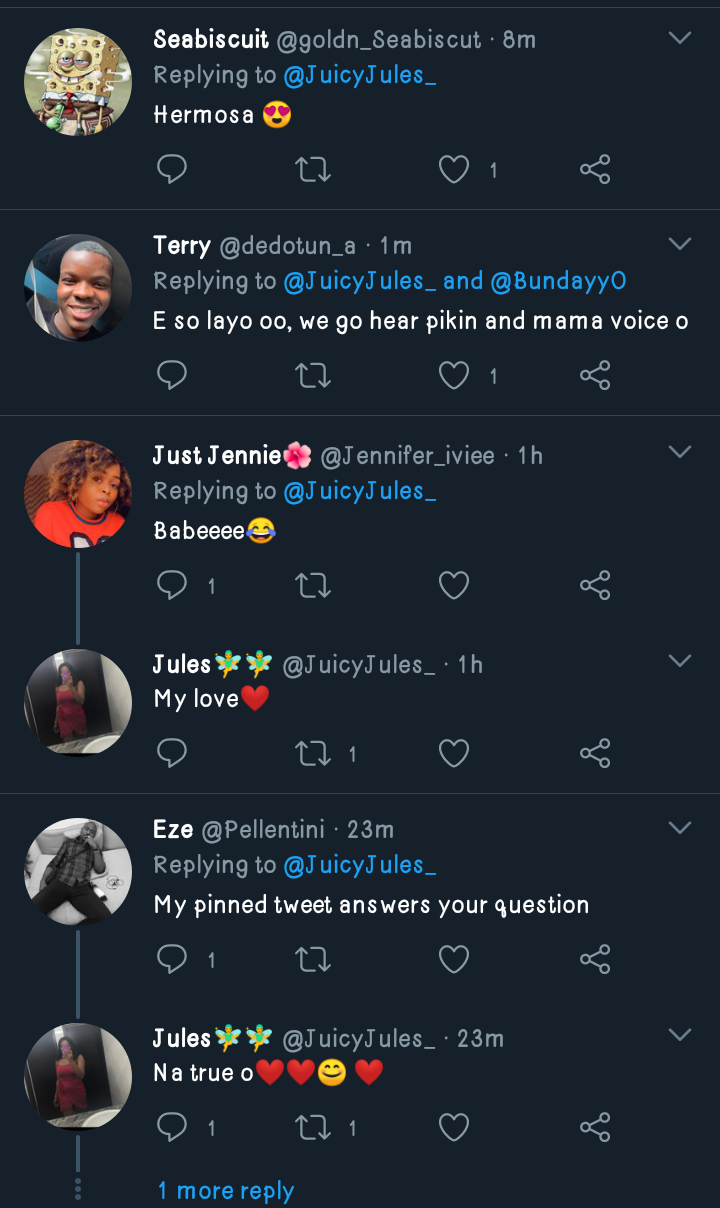The width and height of the screenshot is (720, 1208).
Task: Share Seabiscuit's tweet via share icon
Action: pyautogui.click(x=595, y=169)
